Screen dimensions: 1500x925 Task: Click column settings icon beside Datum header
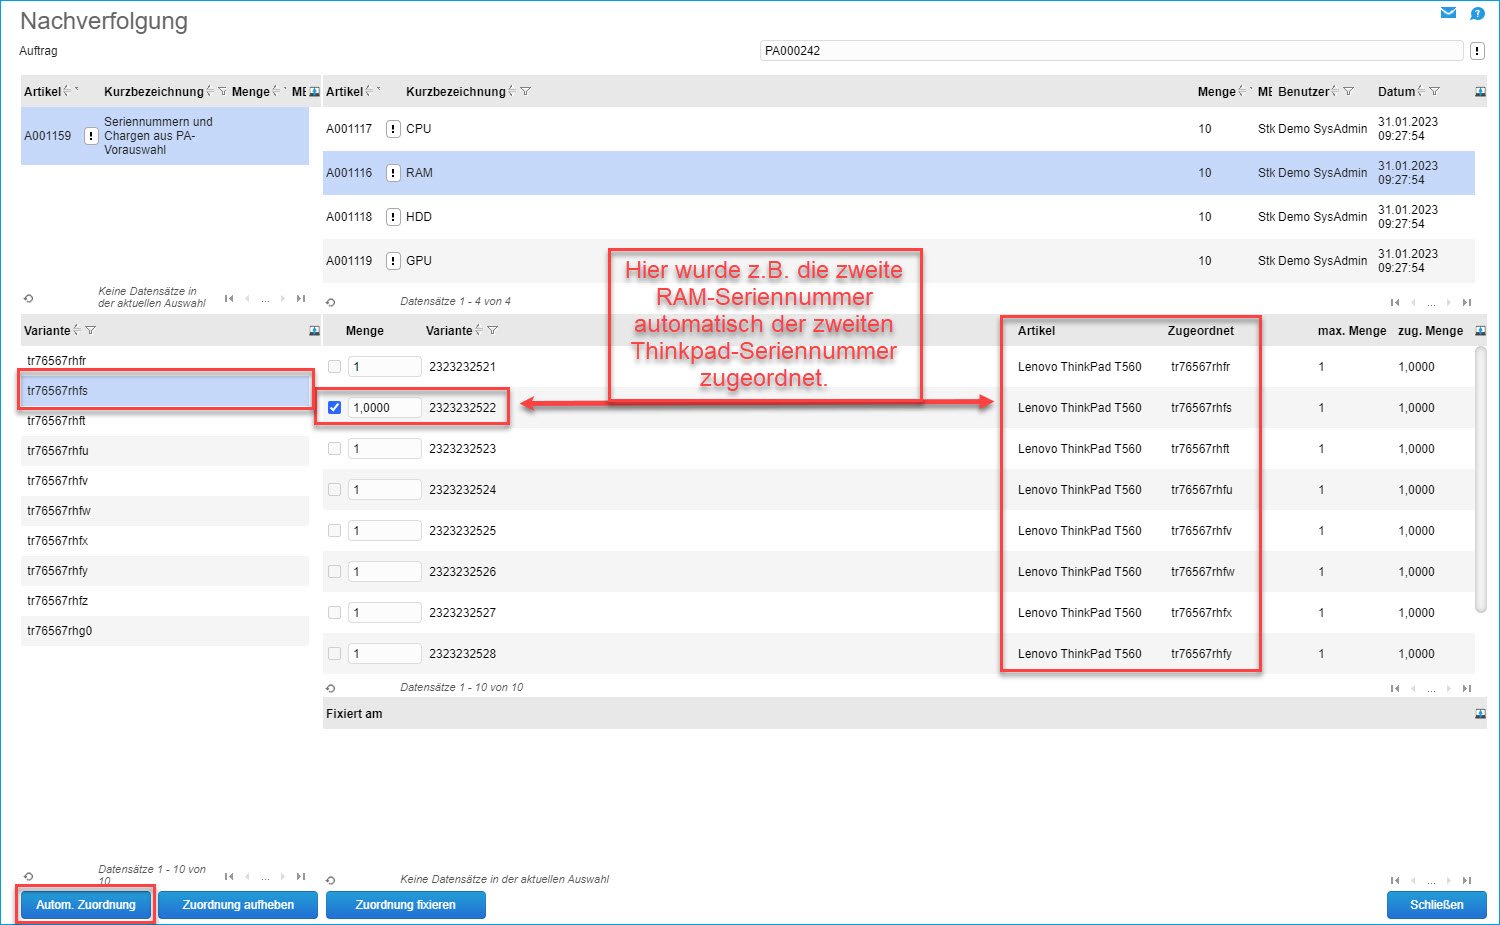click(1480, 92)
